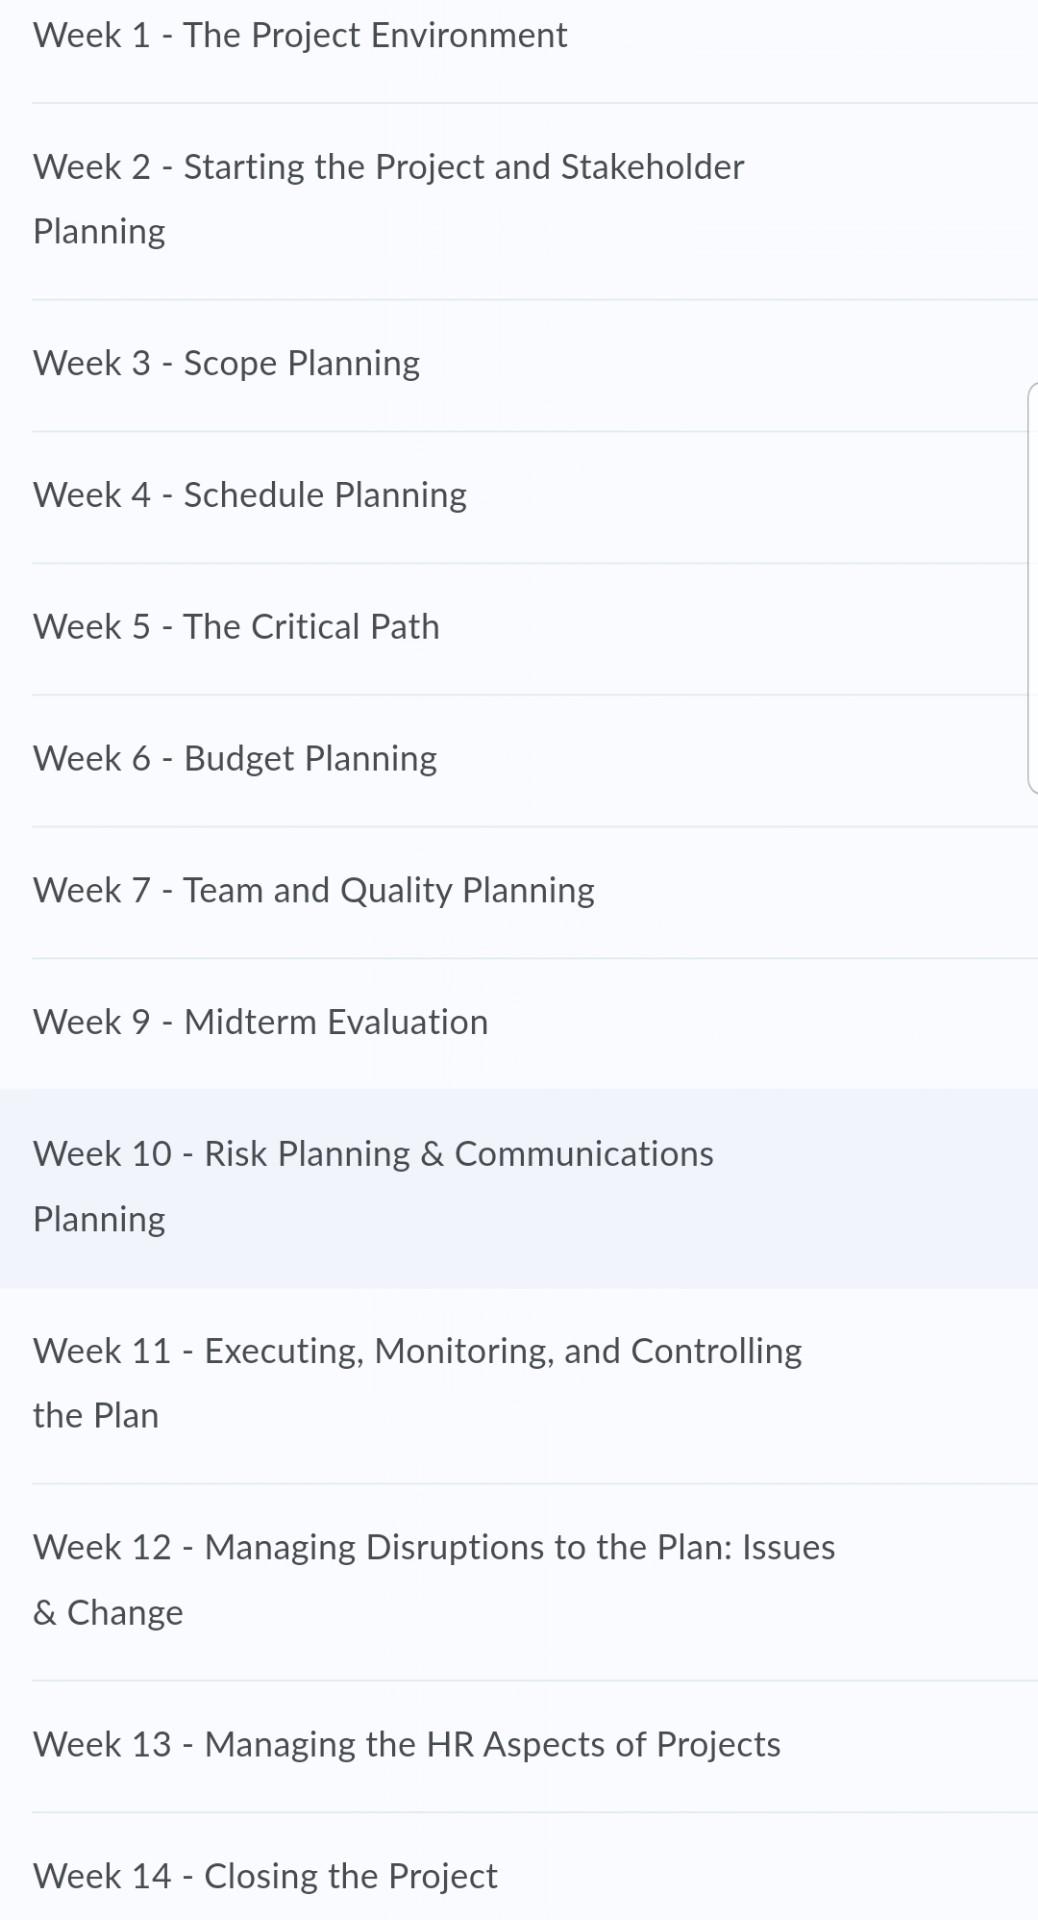
Task: Select Week 14 - Closing the Project
Action: (265, 1875)
